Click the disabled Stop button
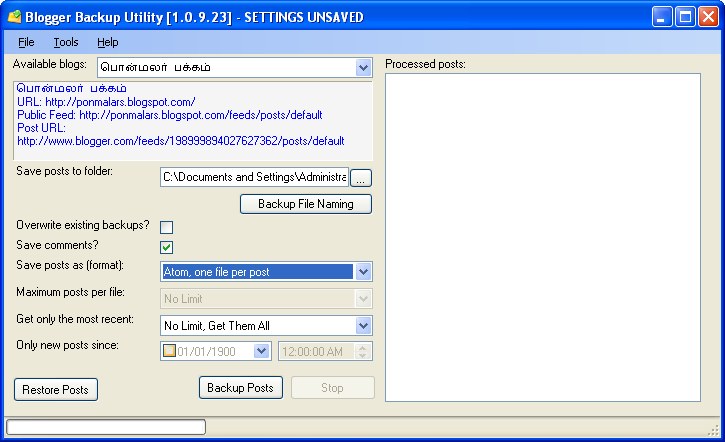Viewport: 725px width, 442px height. point(332,387)
